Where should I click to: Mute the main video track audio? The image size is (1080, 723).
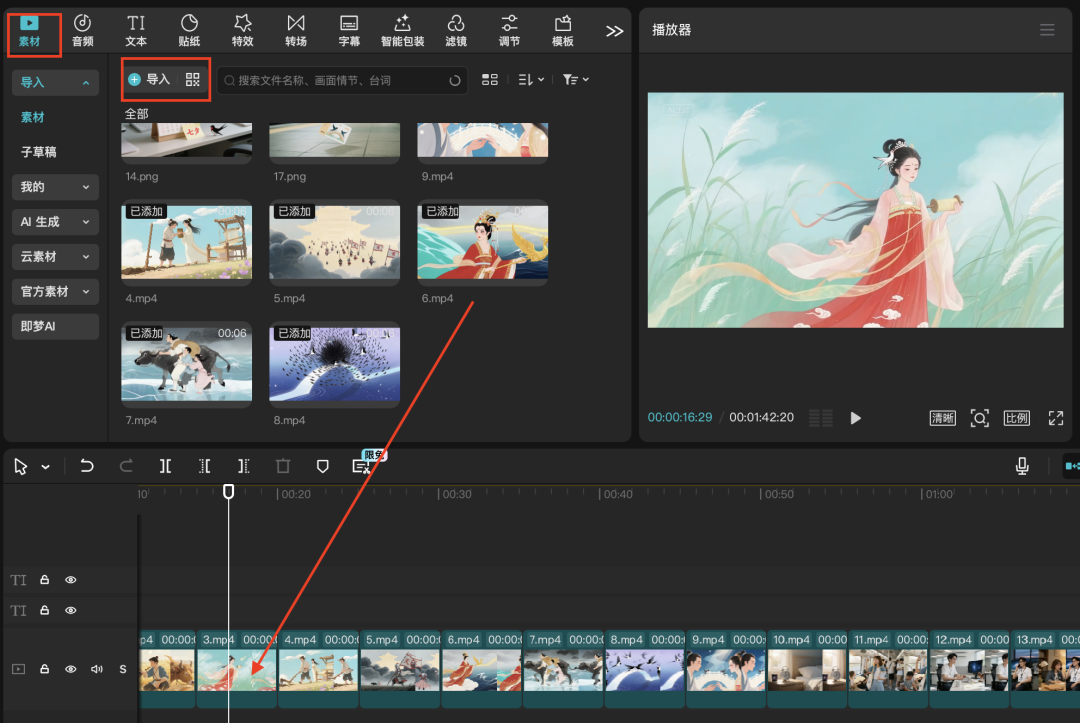[97, 669]
